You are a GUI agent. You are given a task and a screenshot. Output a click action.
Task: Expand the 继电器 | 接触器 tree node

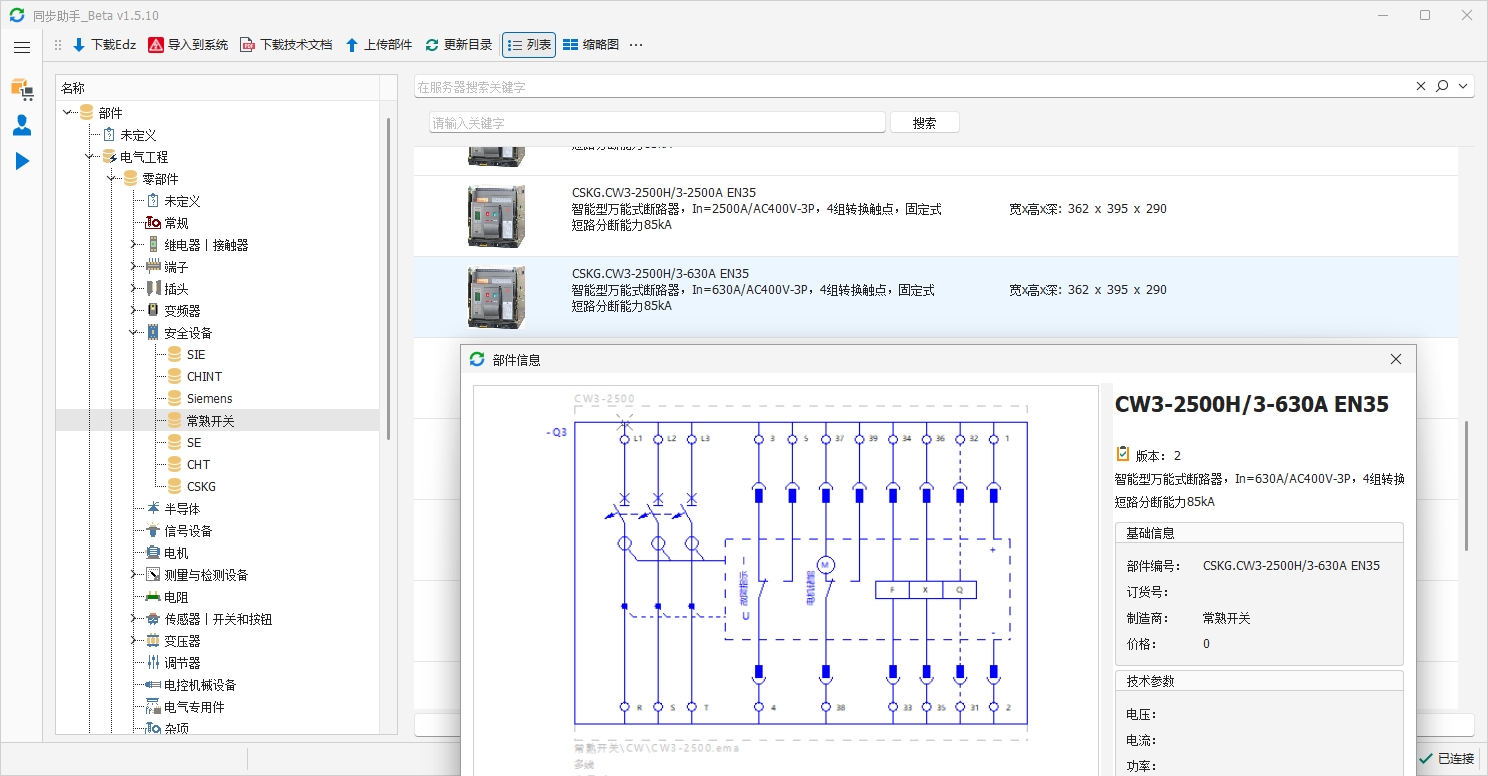tap(134, 245)
